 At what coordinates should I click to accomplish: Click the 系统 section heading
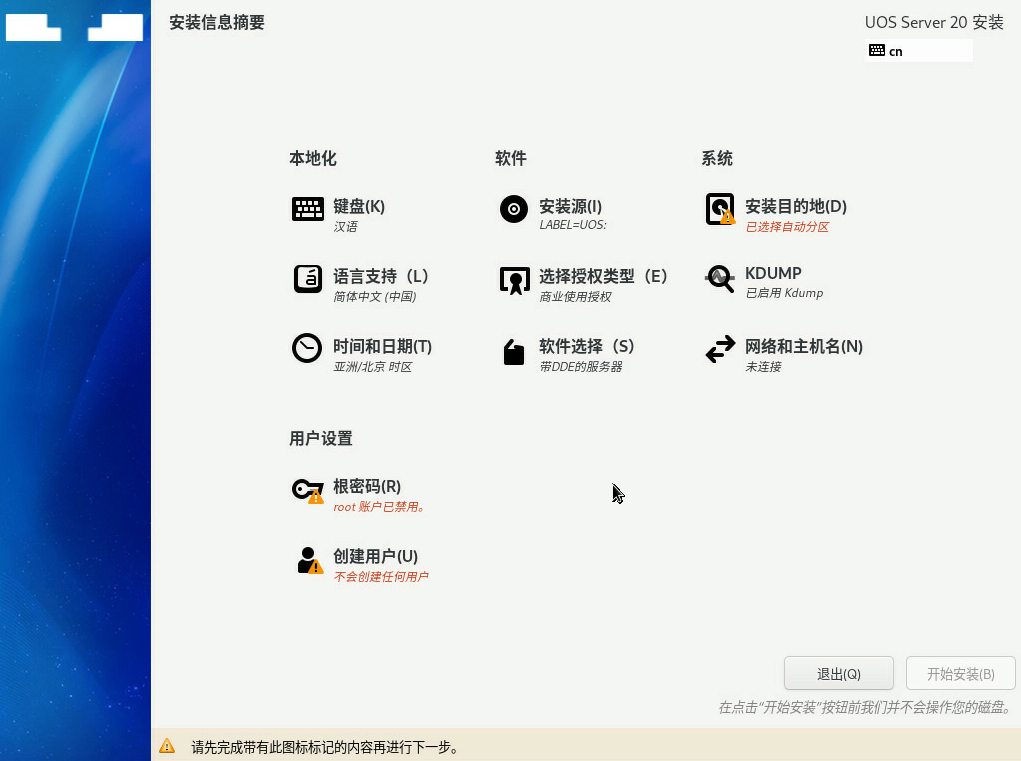point(717,158)
